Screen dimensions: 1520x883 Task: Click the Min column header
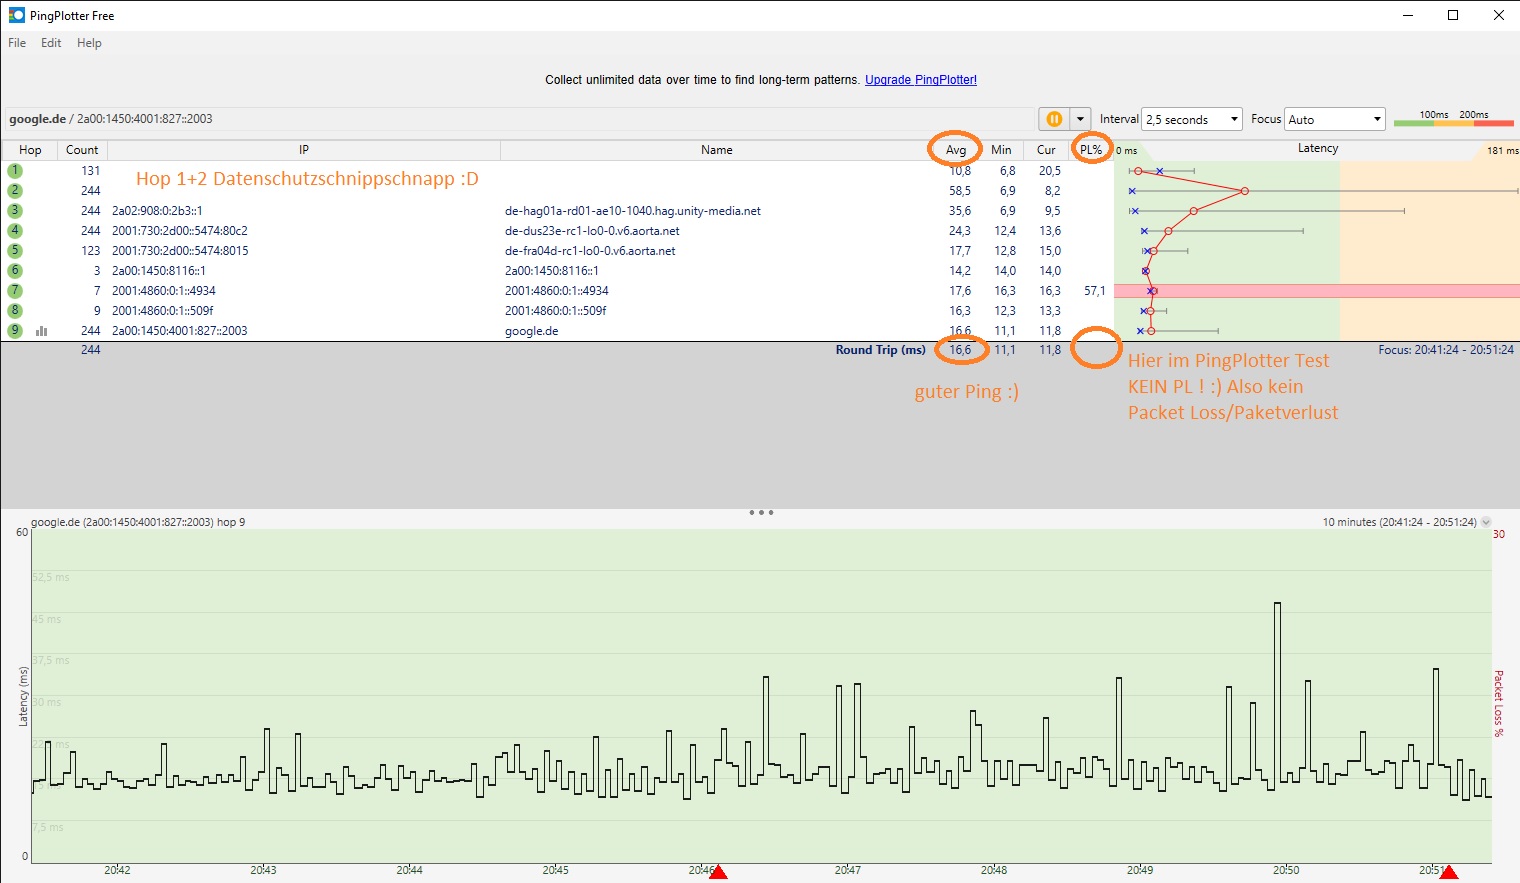point(1001,150)
